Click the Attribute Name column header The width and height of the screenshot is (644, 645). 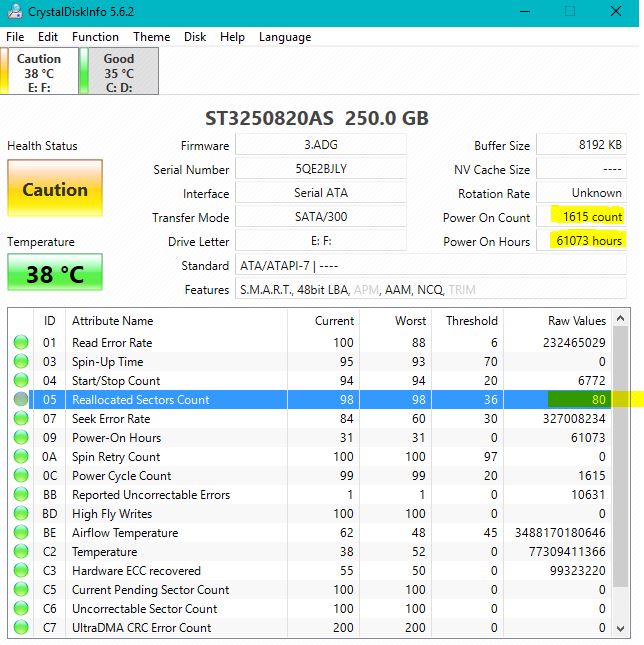click(176, 320)
